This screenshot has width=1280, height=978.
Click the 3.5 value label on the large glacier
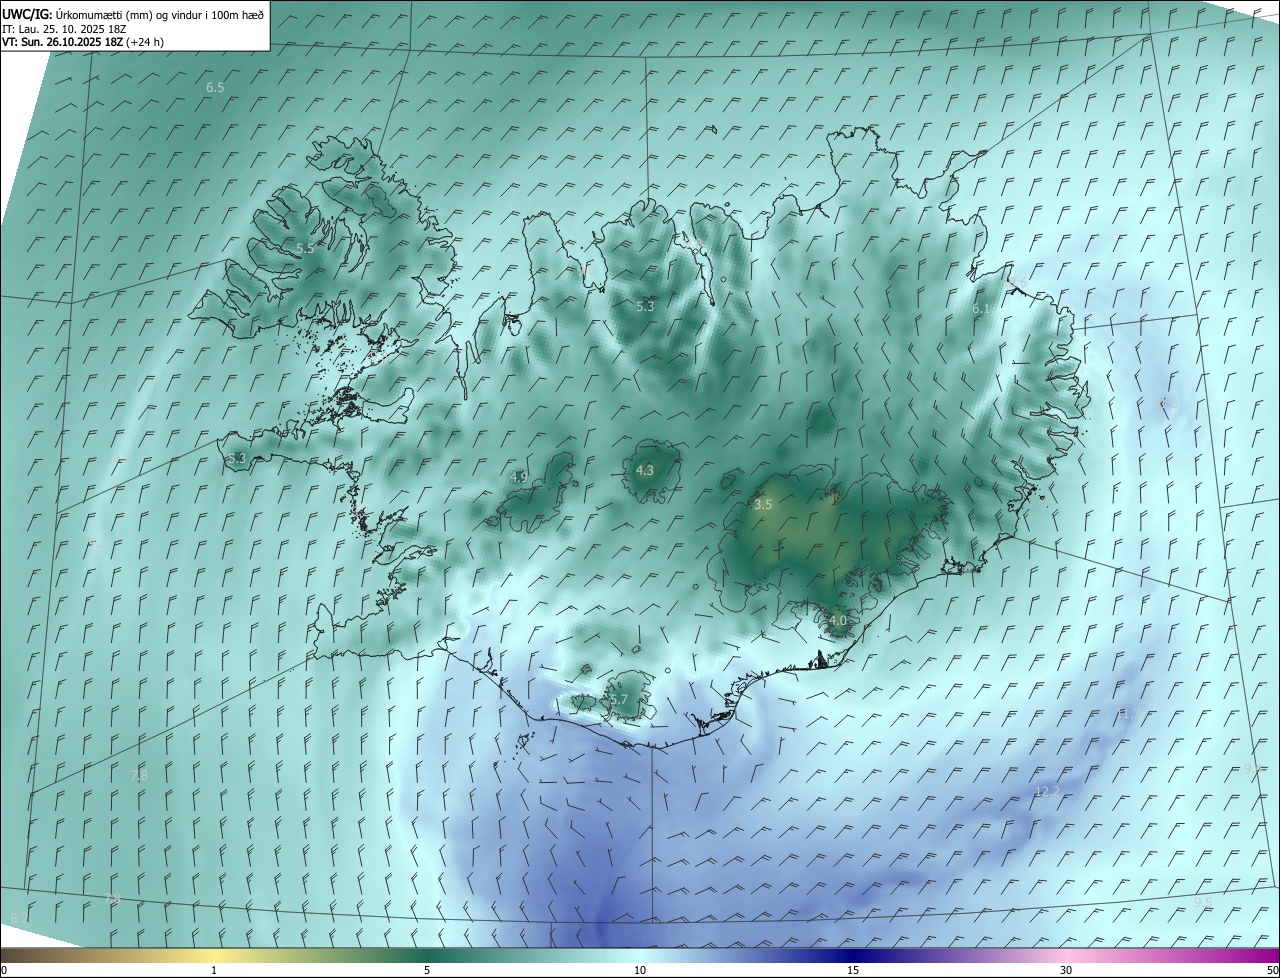tap(763, 505)
